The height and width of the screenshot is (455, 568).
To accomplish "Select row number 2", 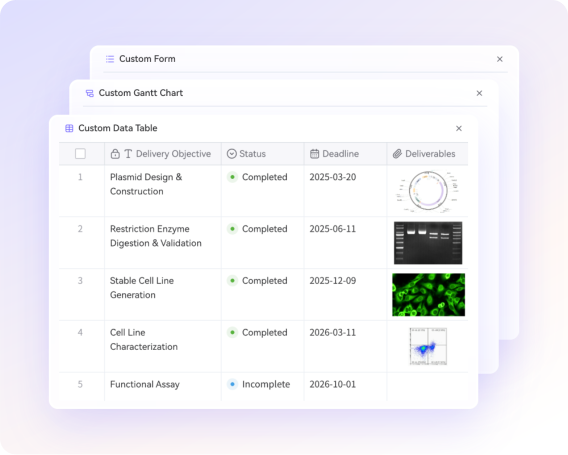I will (80, 229).
